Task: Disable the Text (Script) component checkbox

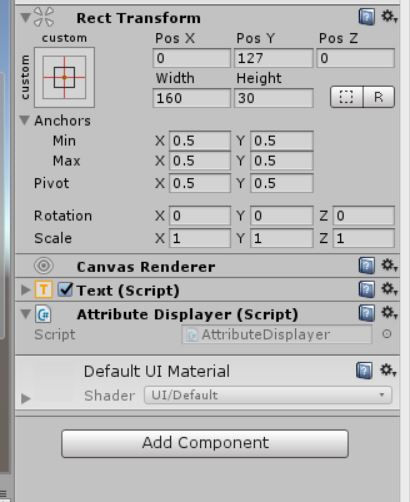Action: point(65,289)
